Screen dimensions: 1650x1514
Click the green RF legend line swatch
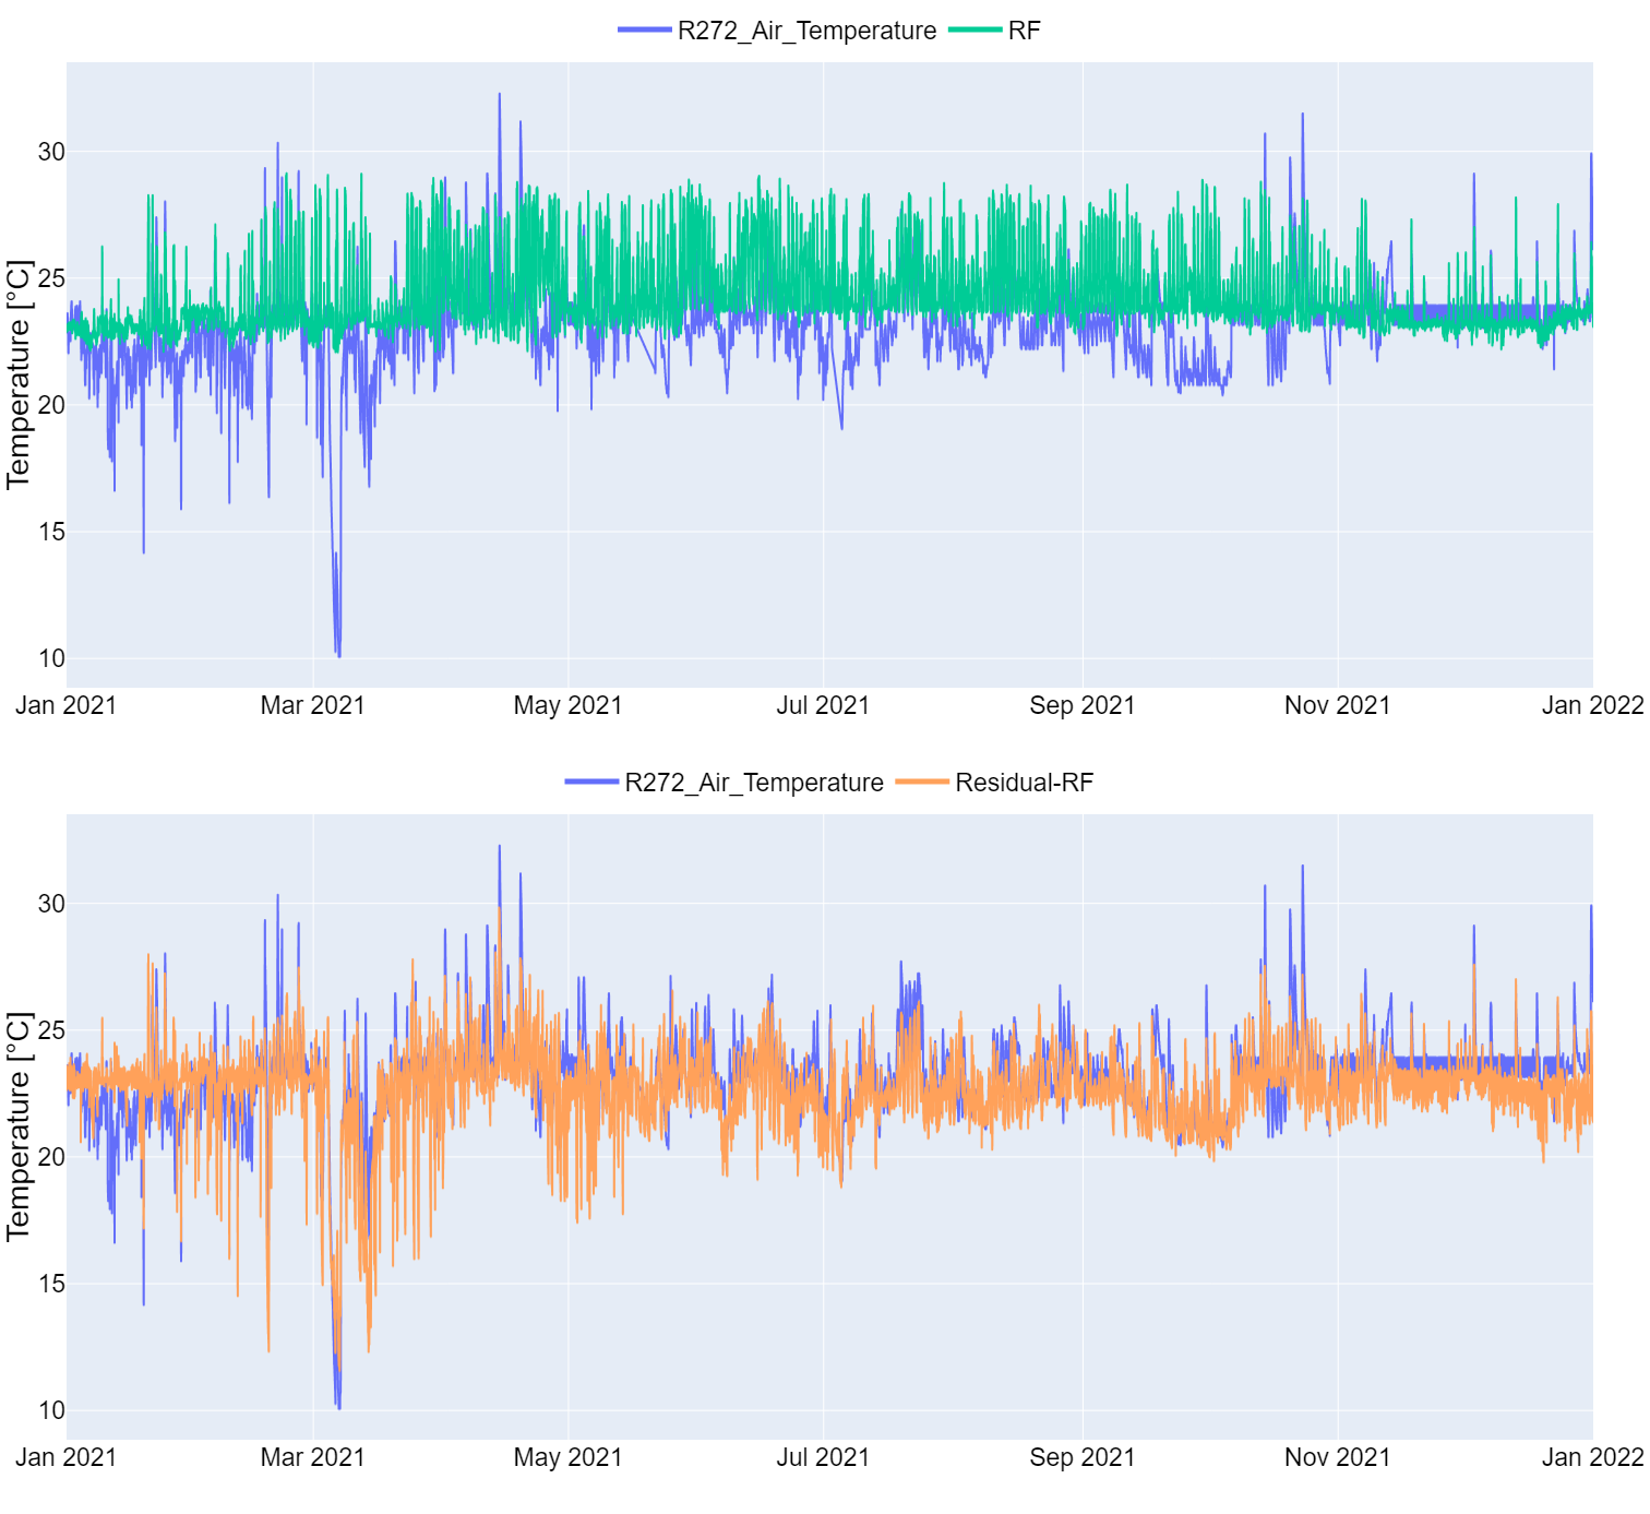[975, 31]
